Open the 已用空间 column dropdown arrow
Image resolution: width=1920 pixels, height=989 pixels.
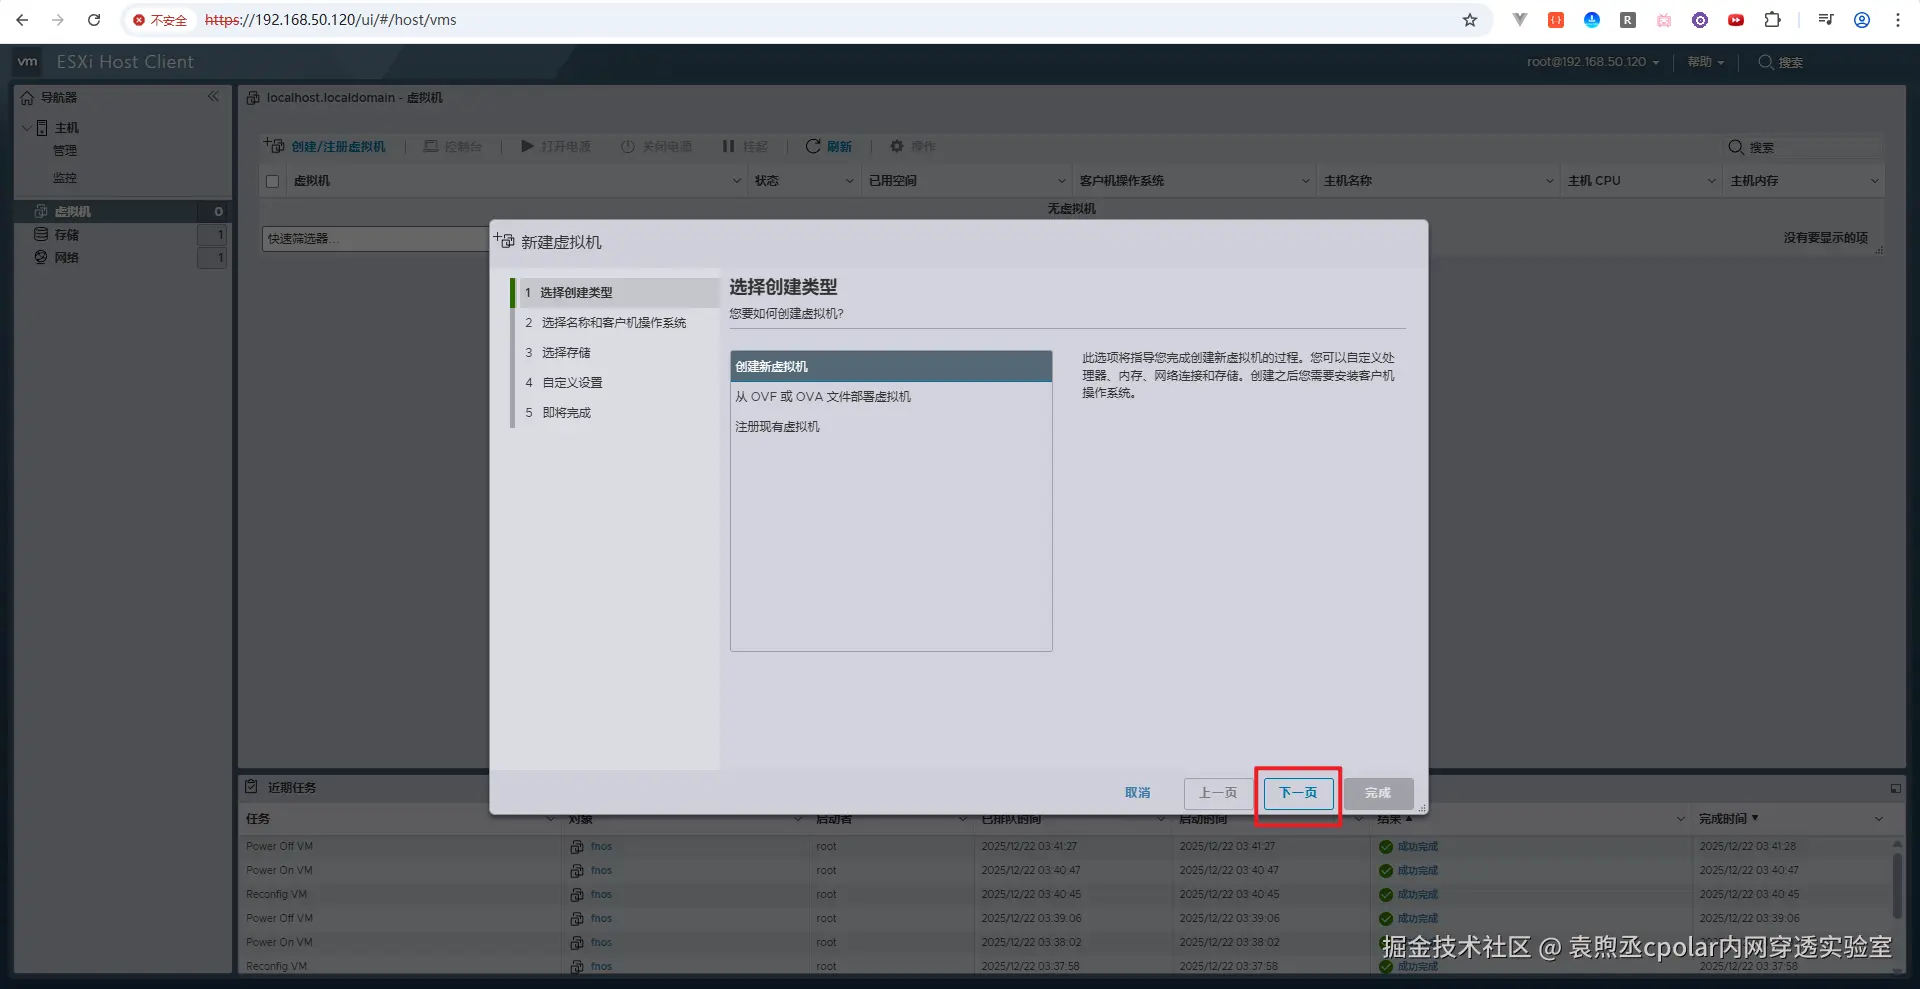tap(1062, 181)
